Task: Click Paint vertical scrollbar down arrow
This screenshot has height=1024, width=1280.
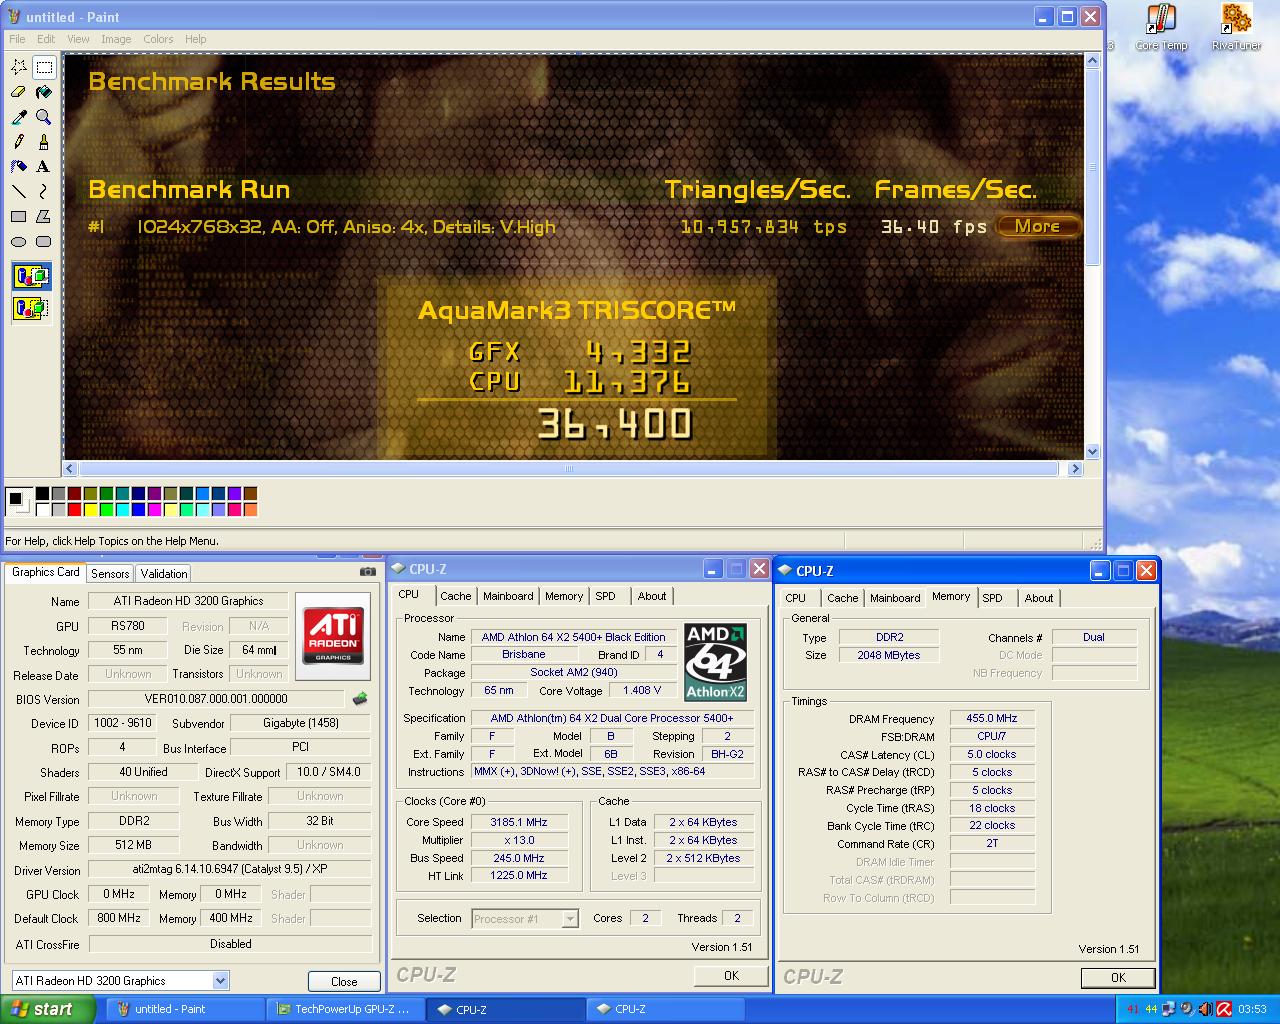Action: click(x=1092, y=451)
